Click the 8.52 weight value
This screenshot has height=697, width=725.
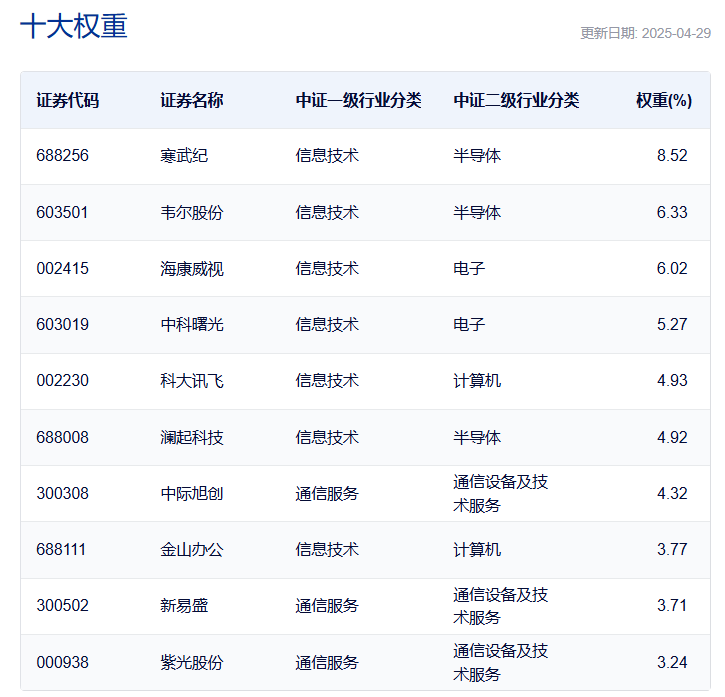tap(672, 156)
